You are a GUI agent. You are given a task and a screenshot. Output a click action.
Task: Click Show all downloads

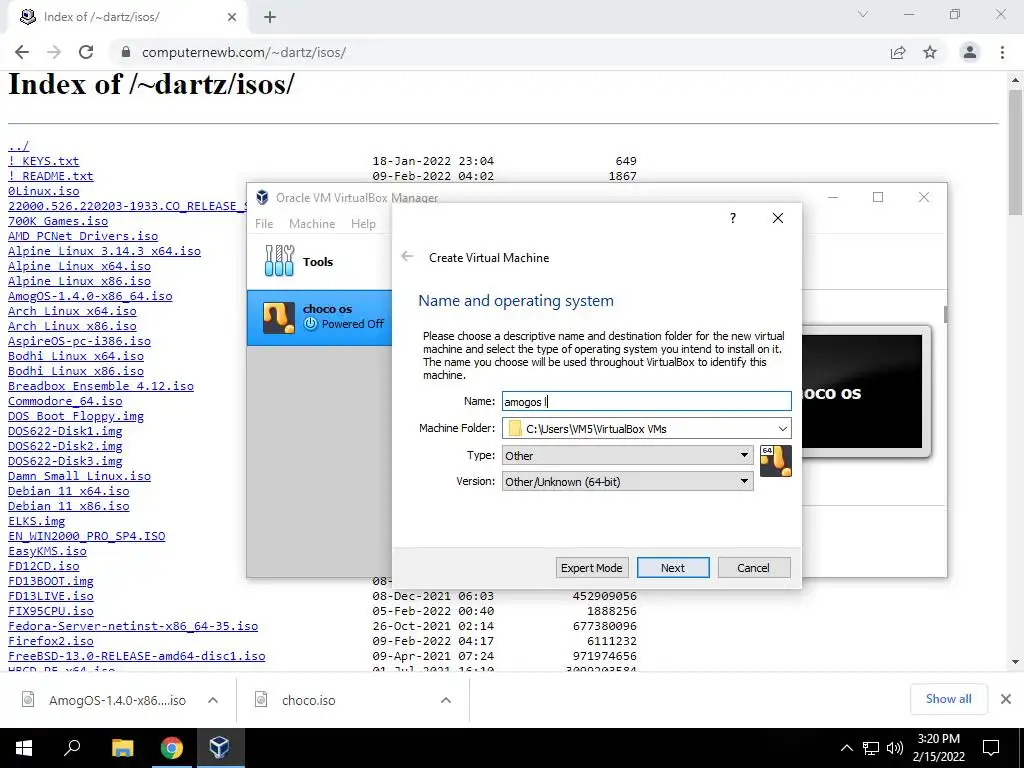[x=948, y=699]
